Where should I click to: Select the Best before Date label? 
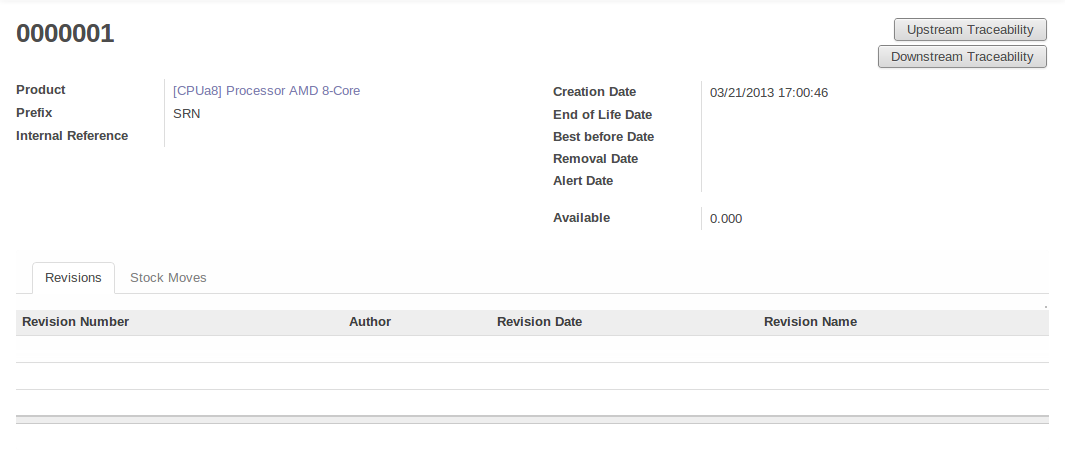[603, 137]
